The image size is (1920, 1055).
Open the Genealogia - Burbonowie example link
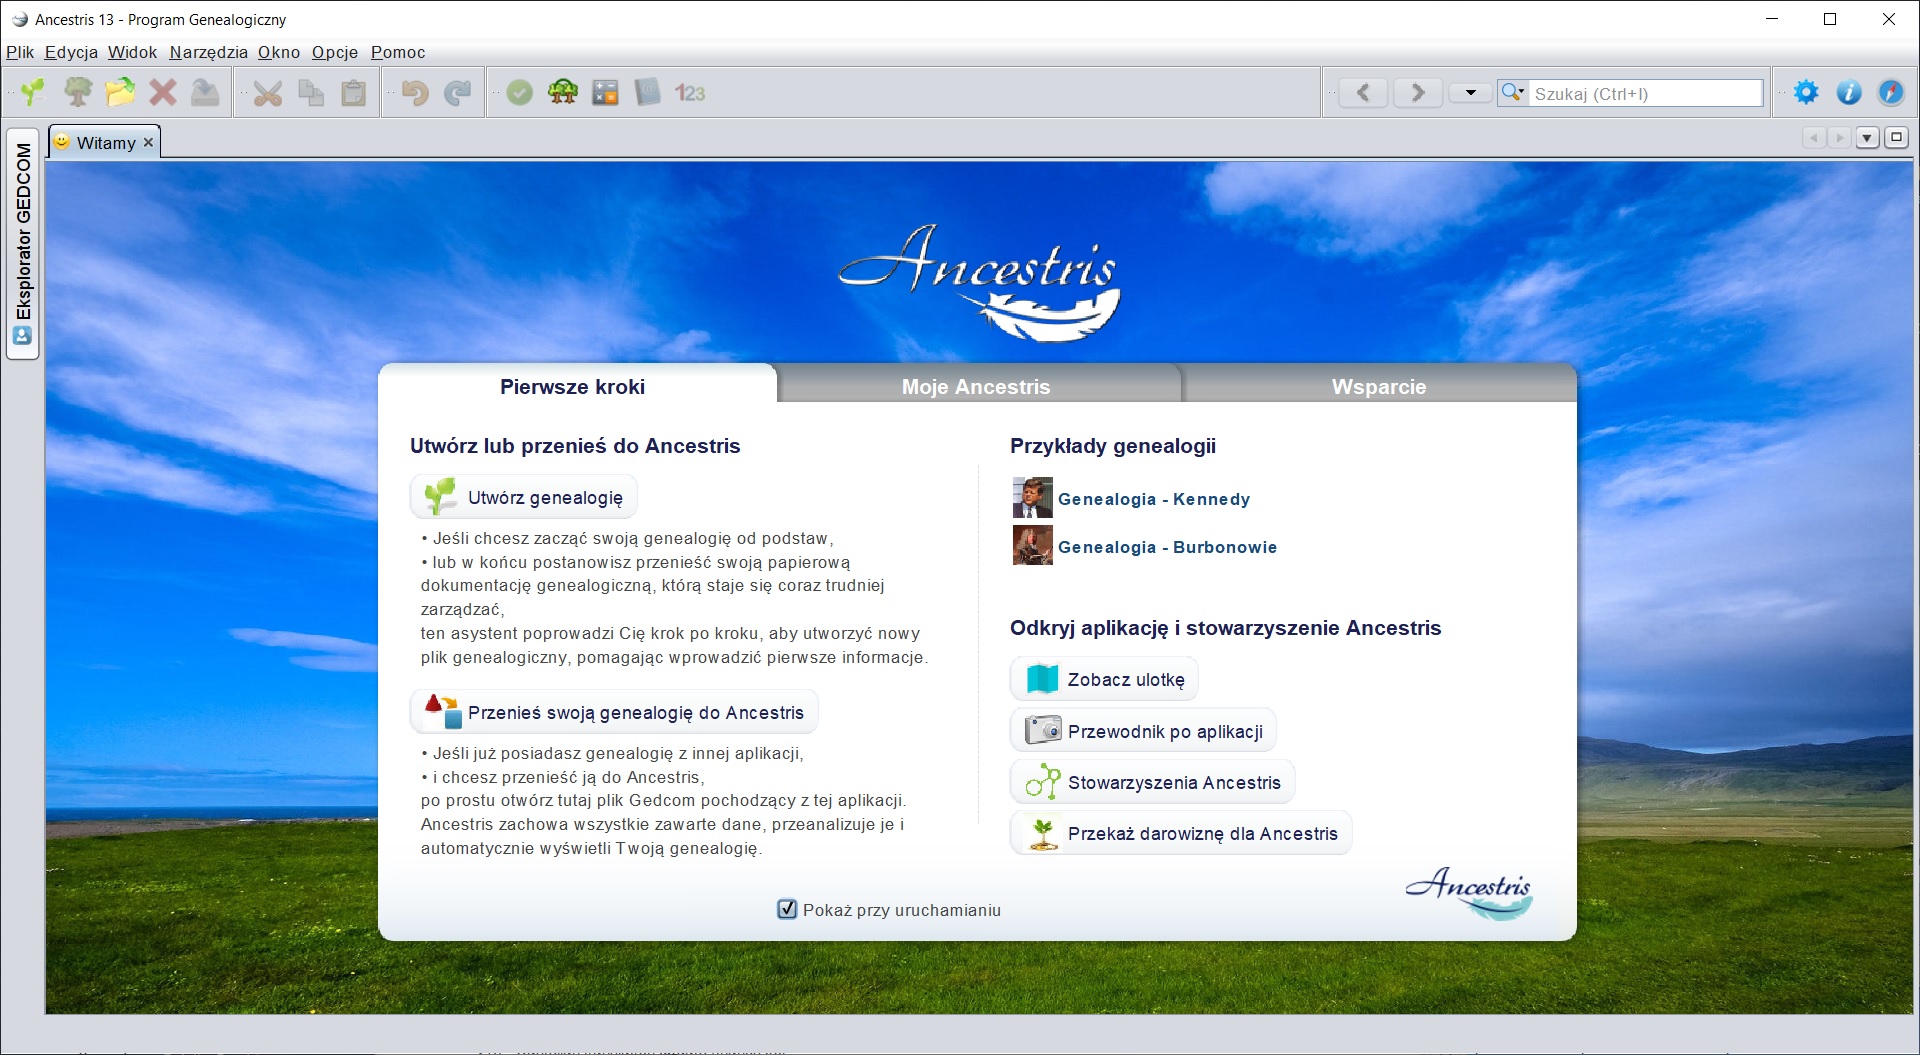[x=1167, y=547]
